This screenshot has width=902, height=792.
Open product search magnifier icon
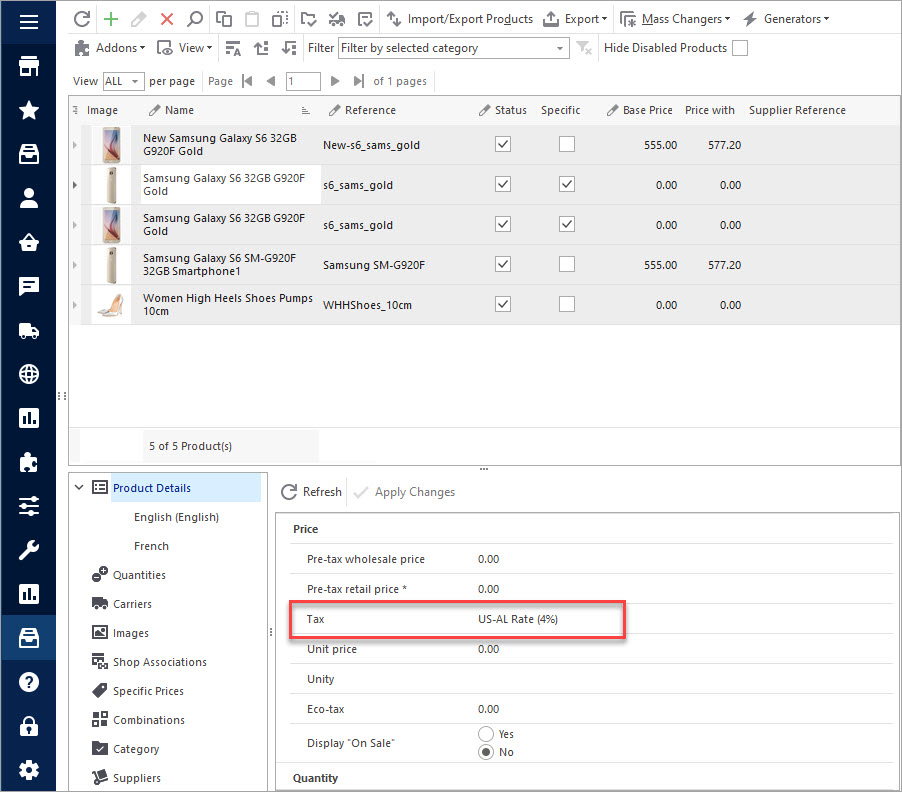click(x=195, y=19)
